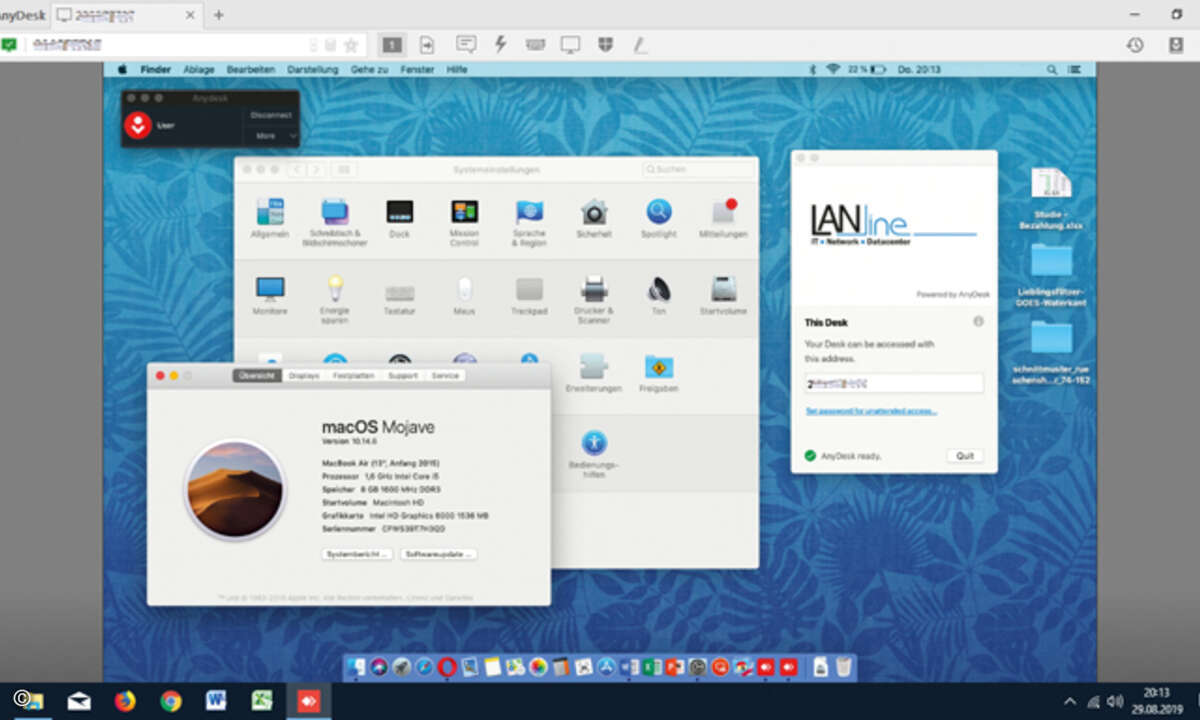Open Drucker & Scanner preferences
Screen dimensions: 1200x720
(x=594, y=299)
